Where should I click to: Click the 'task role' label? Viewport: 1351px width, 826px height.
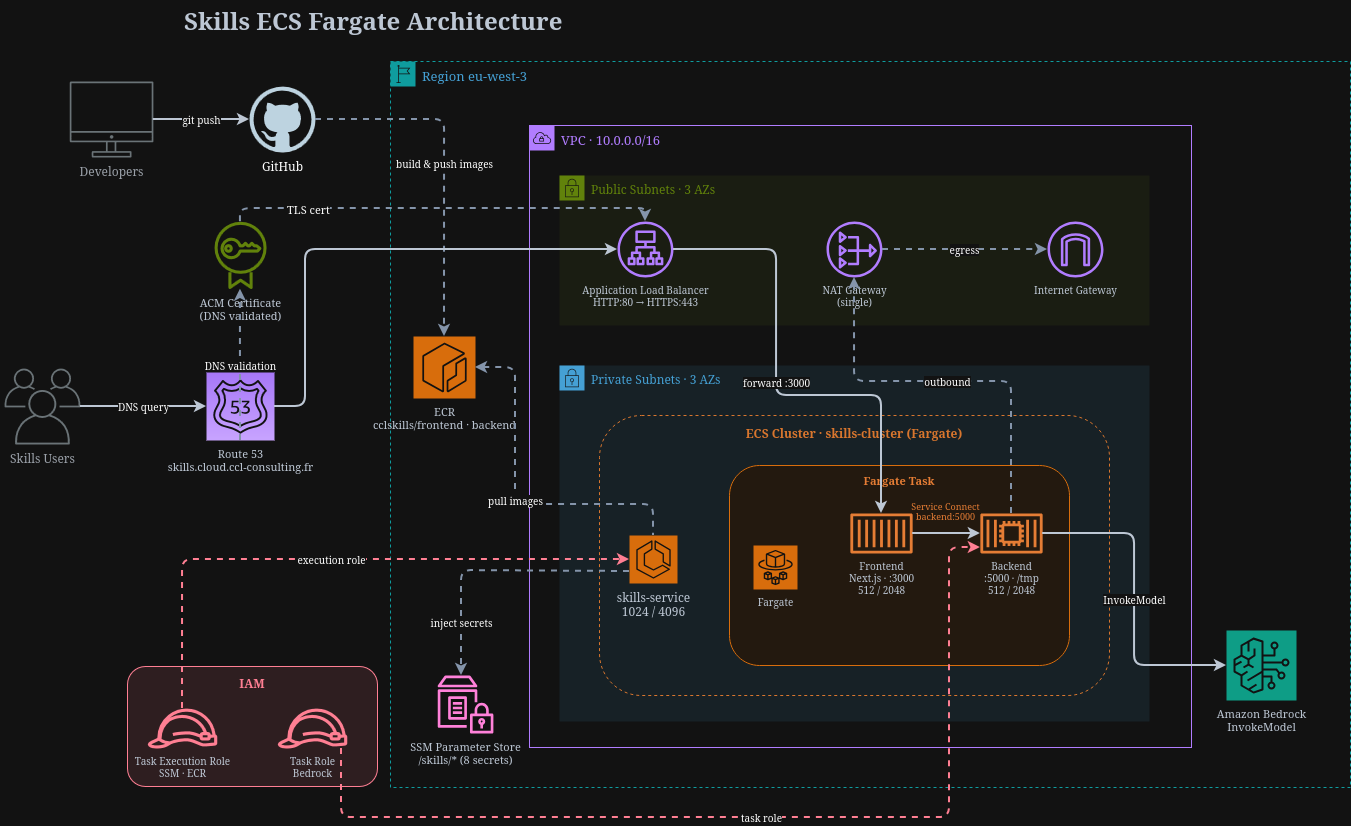[x=761, y=817]
